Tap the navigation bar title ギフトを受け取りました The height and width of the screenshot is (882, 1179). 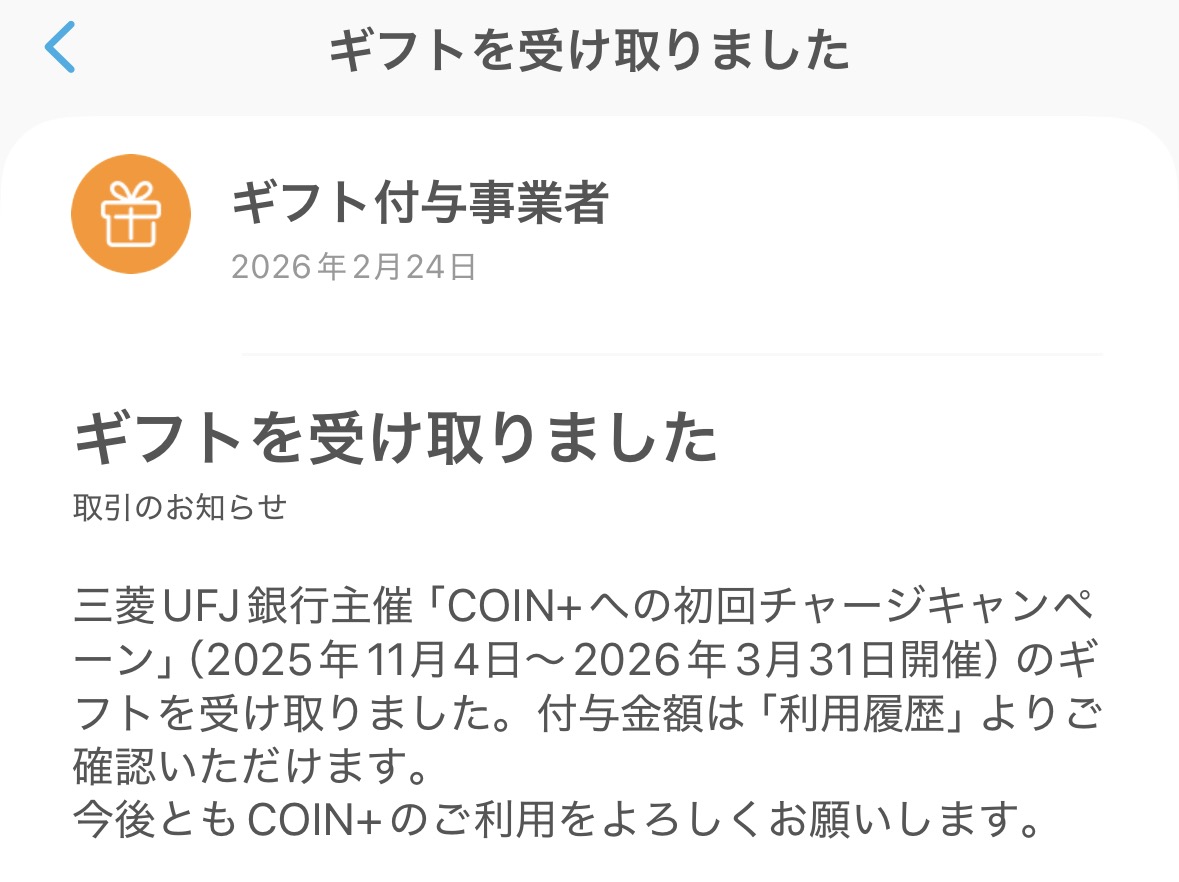(589, 50)
